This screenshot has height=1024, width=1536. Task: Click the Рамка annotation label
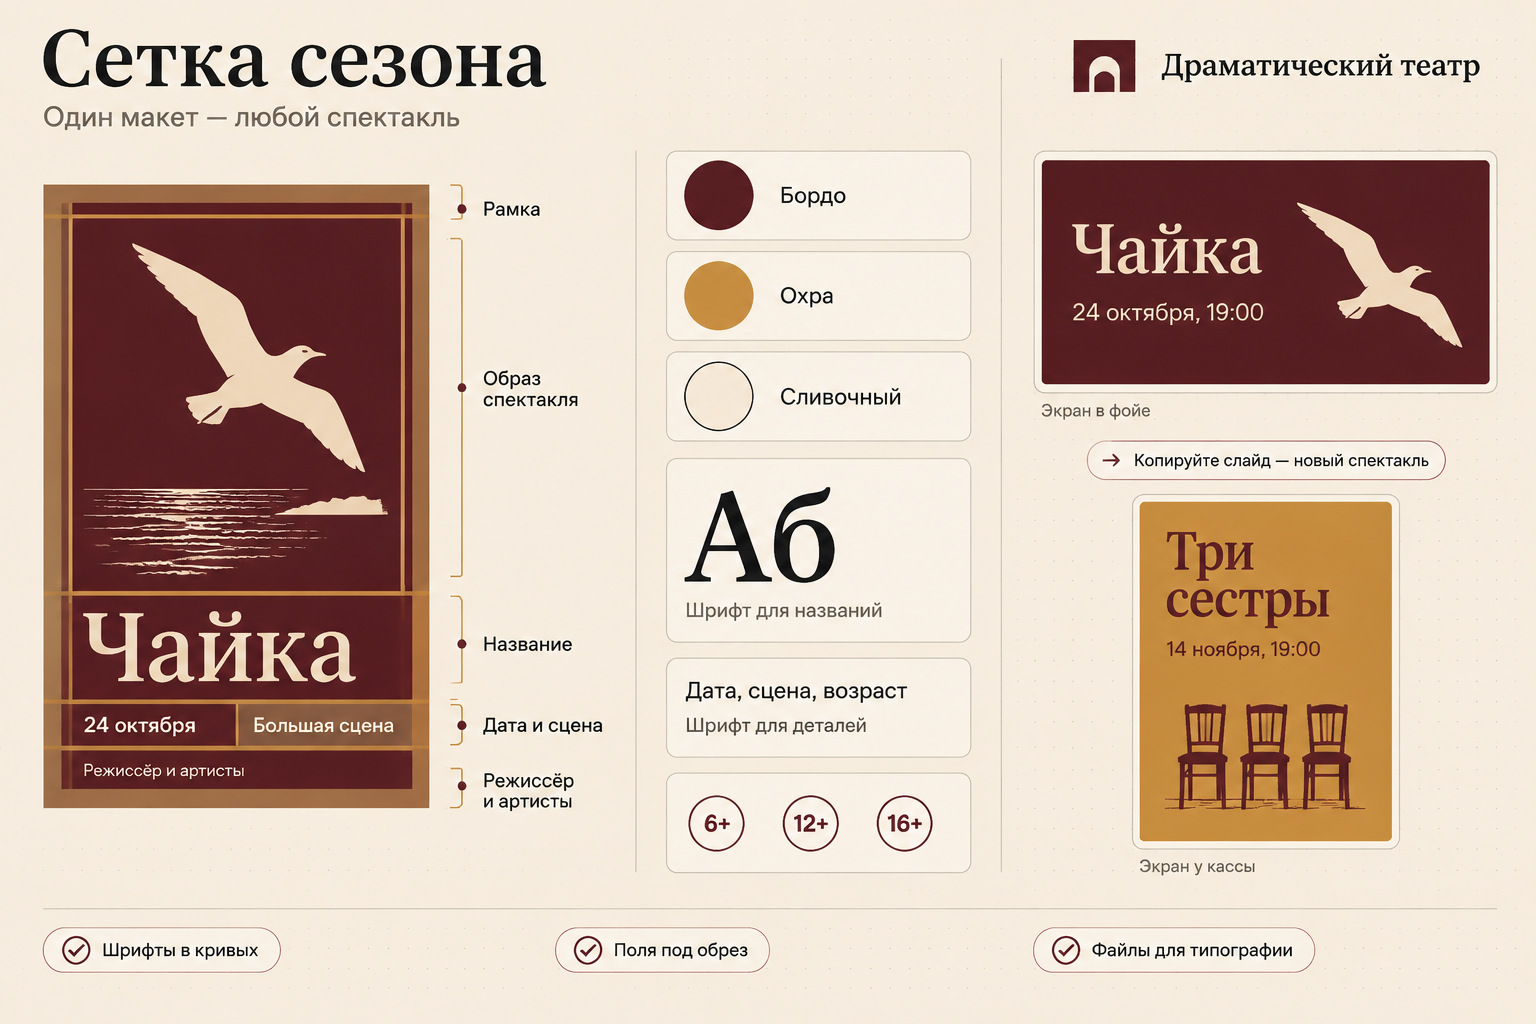tap(511, 209)
